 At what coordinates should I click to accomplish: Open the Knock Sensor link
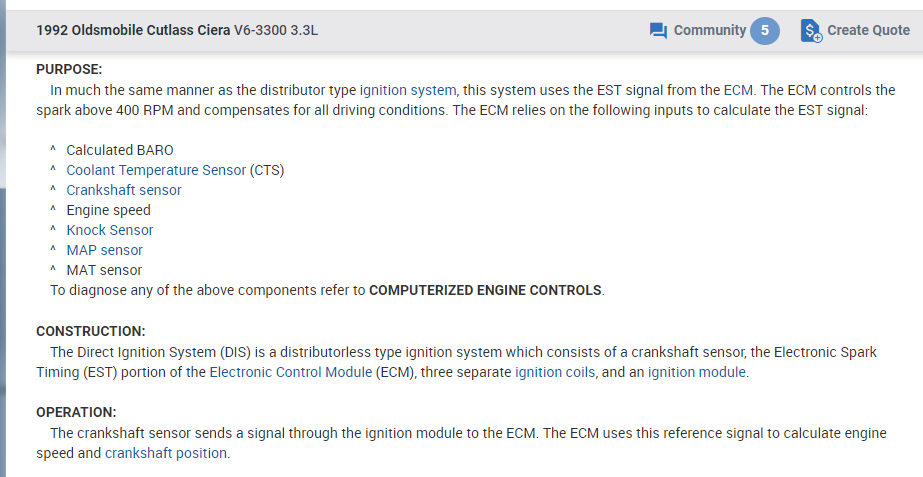pyautogui.click(x=110, y=230)
